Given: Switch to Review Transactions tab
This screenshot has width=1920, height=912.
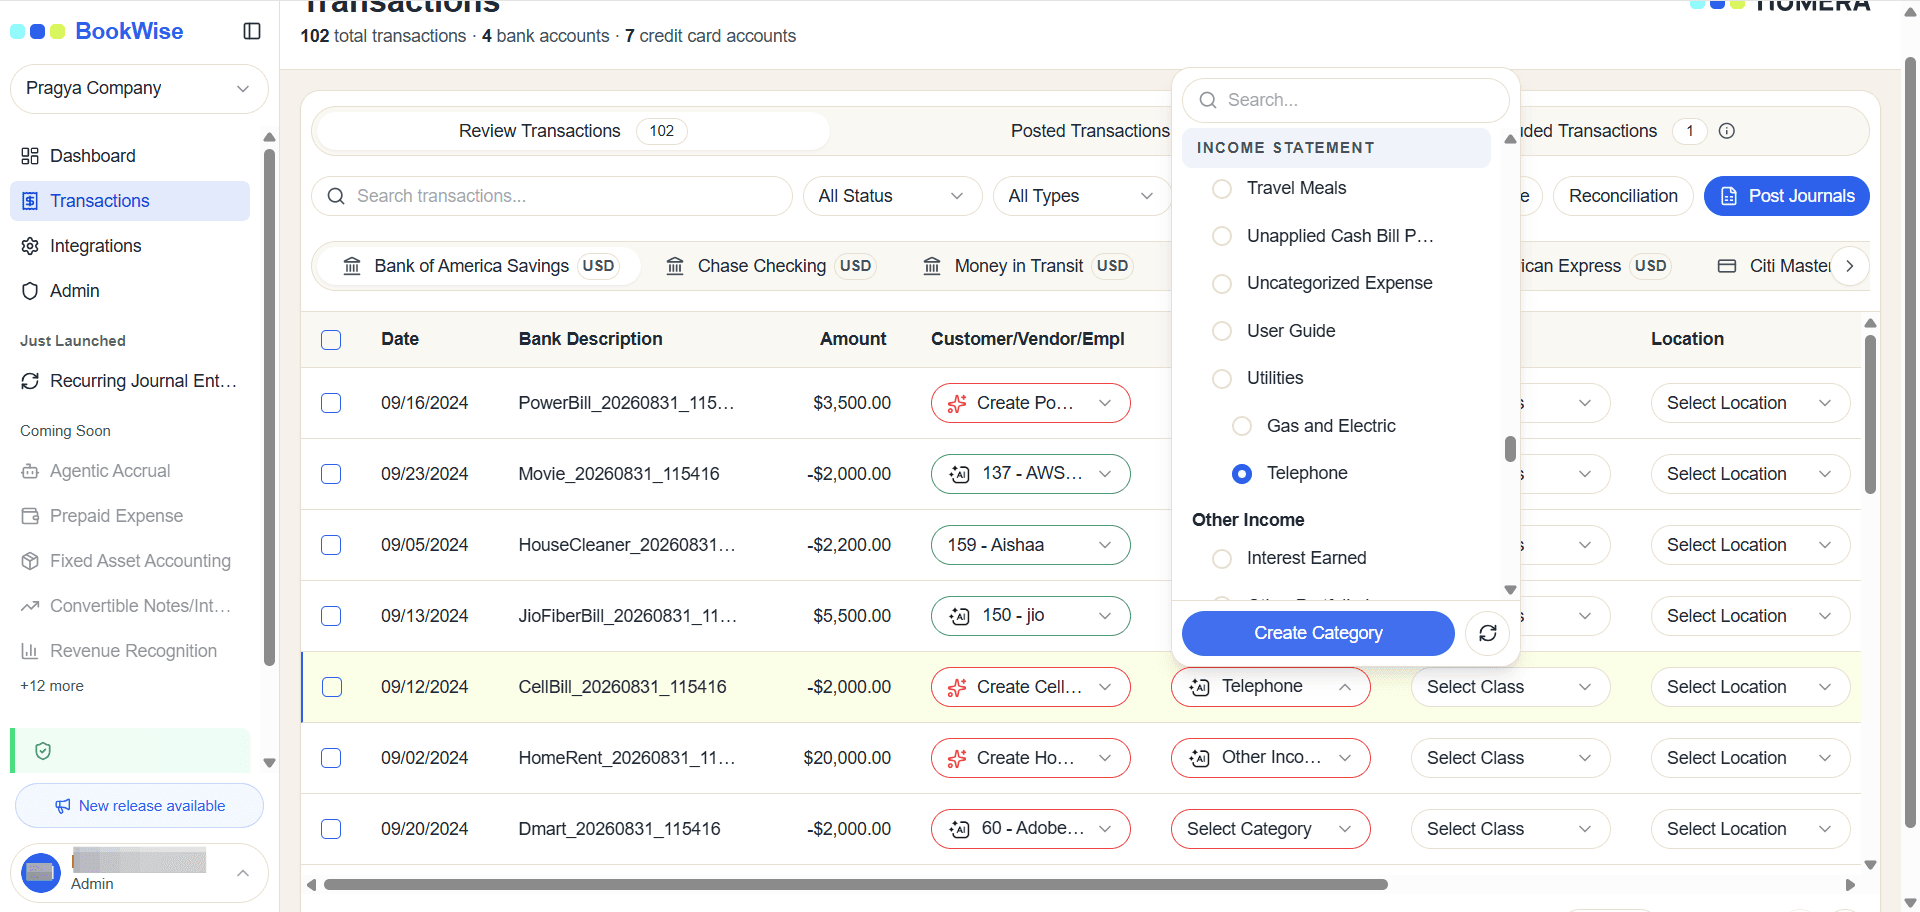Looking at the screenshot, I should 572,131.
